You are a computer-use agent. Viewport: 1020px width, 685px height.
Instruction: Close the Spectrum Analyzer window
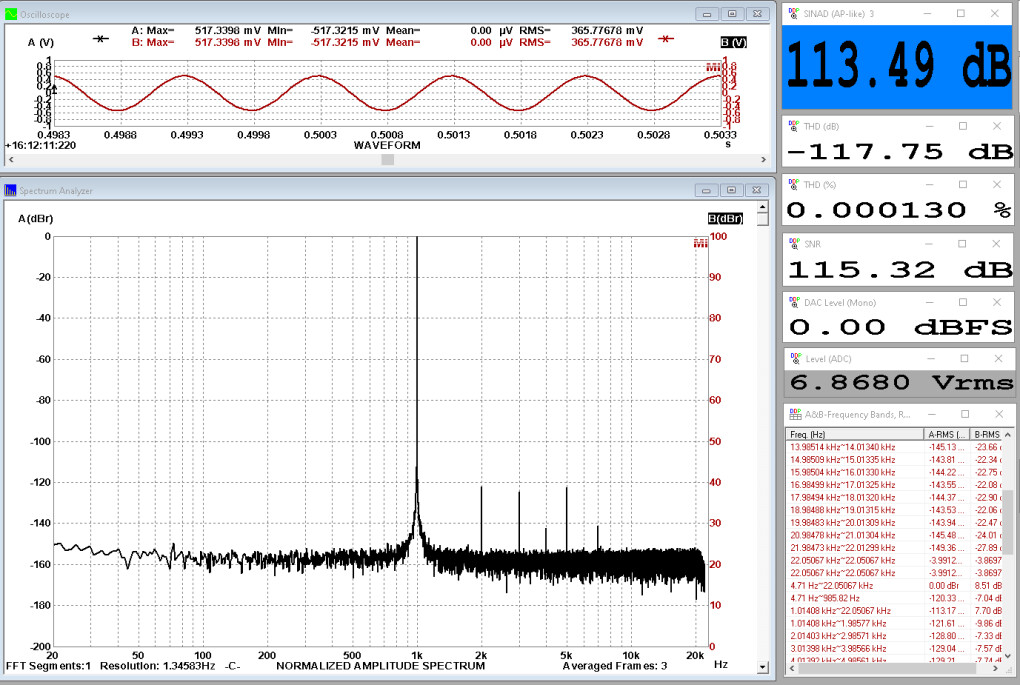tap(757, 190)
